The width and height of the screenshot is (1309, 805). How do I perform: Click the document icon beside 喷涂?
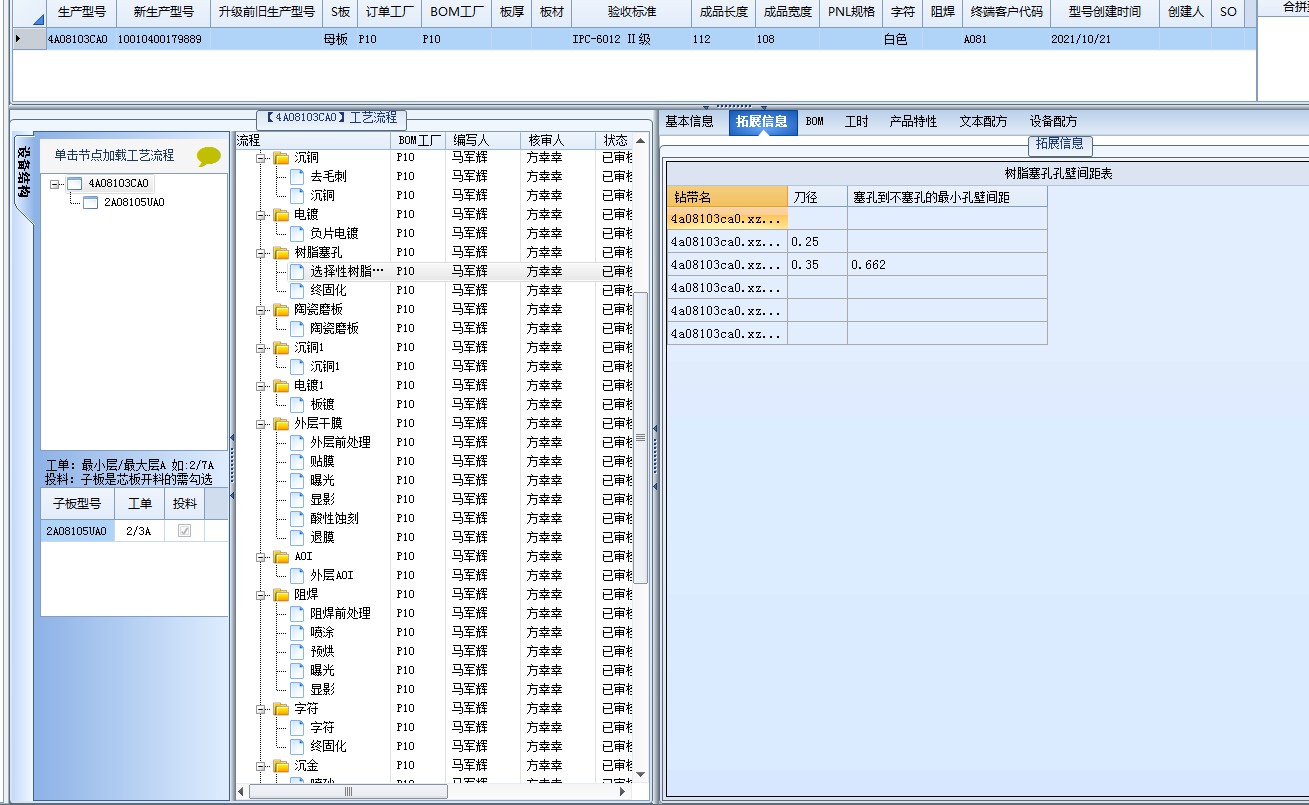click(x=297, y=632)
